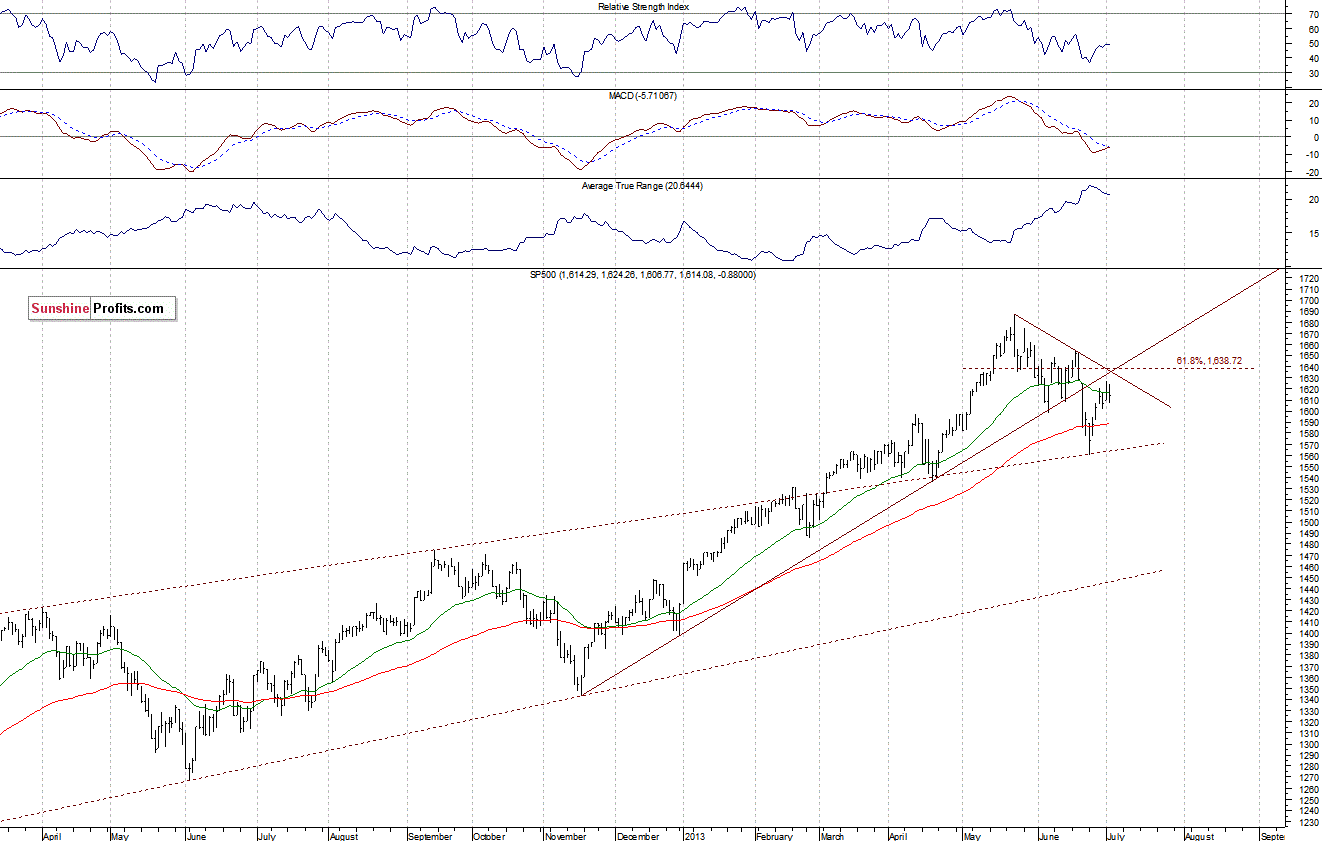Click the 1230 price axis value

pos(1307,822)
